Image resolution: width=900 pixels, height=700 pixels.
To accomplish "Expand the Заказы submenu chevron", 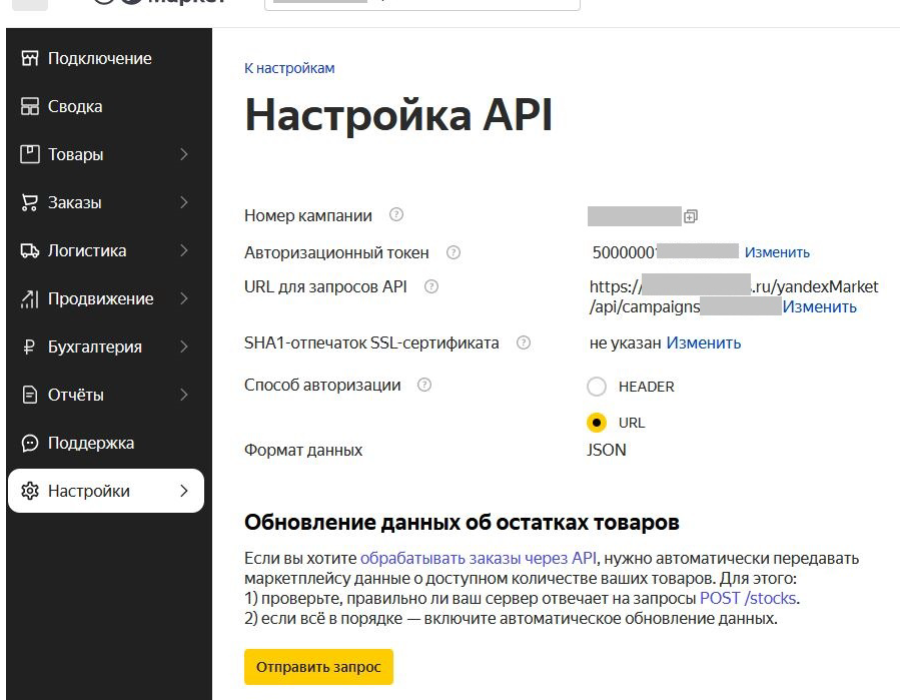I will click(x=184, y=203).
